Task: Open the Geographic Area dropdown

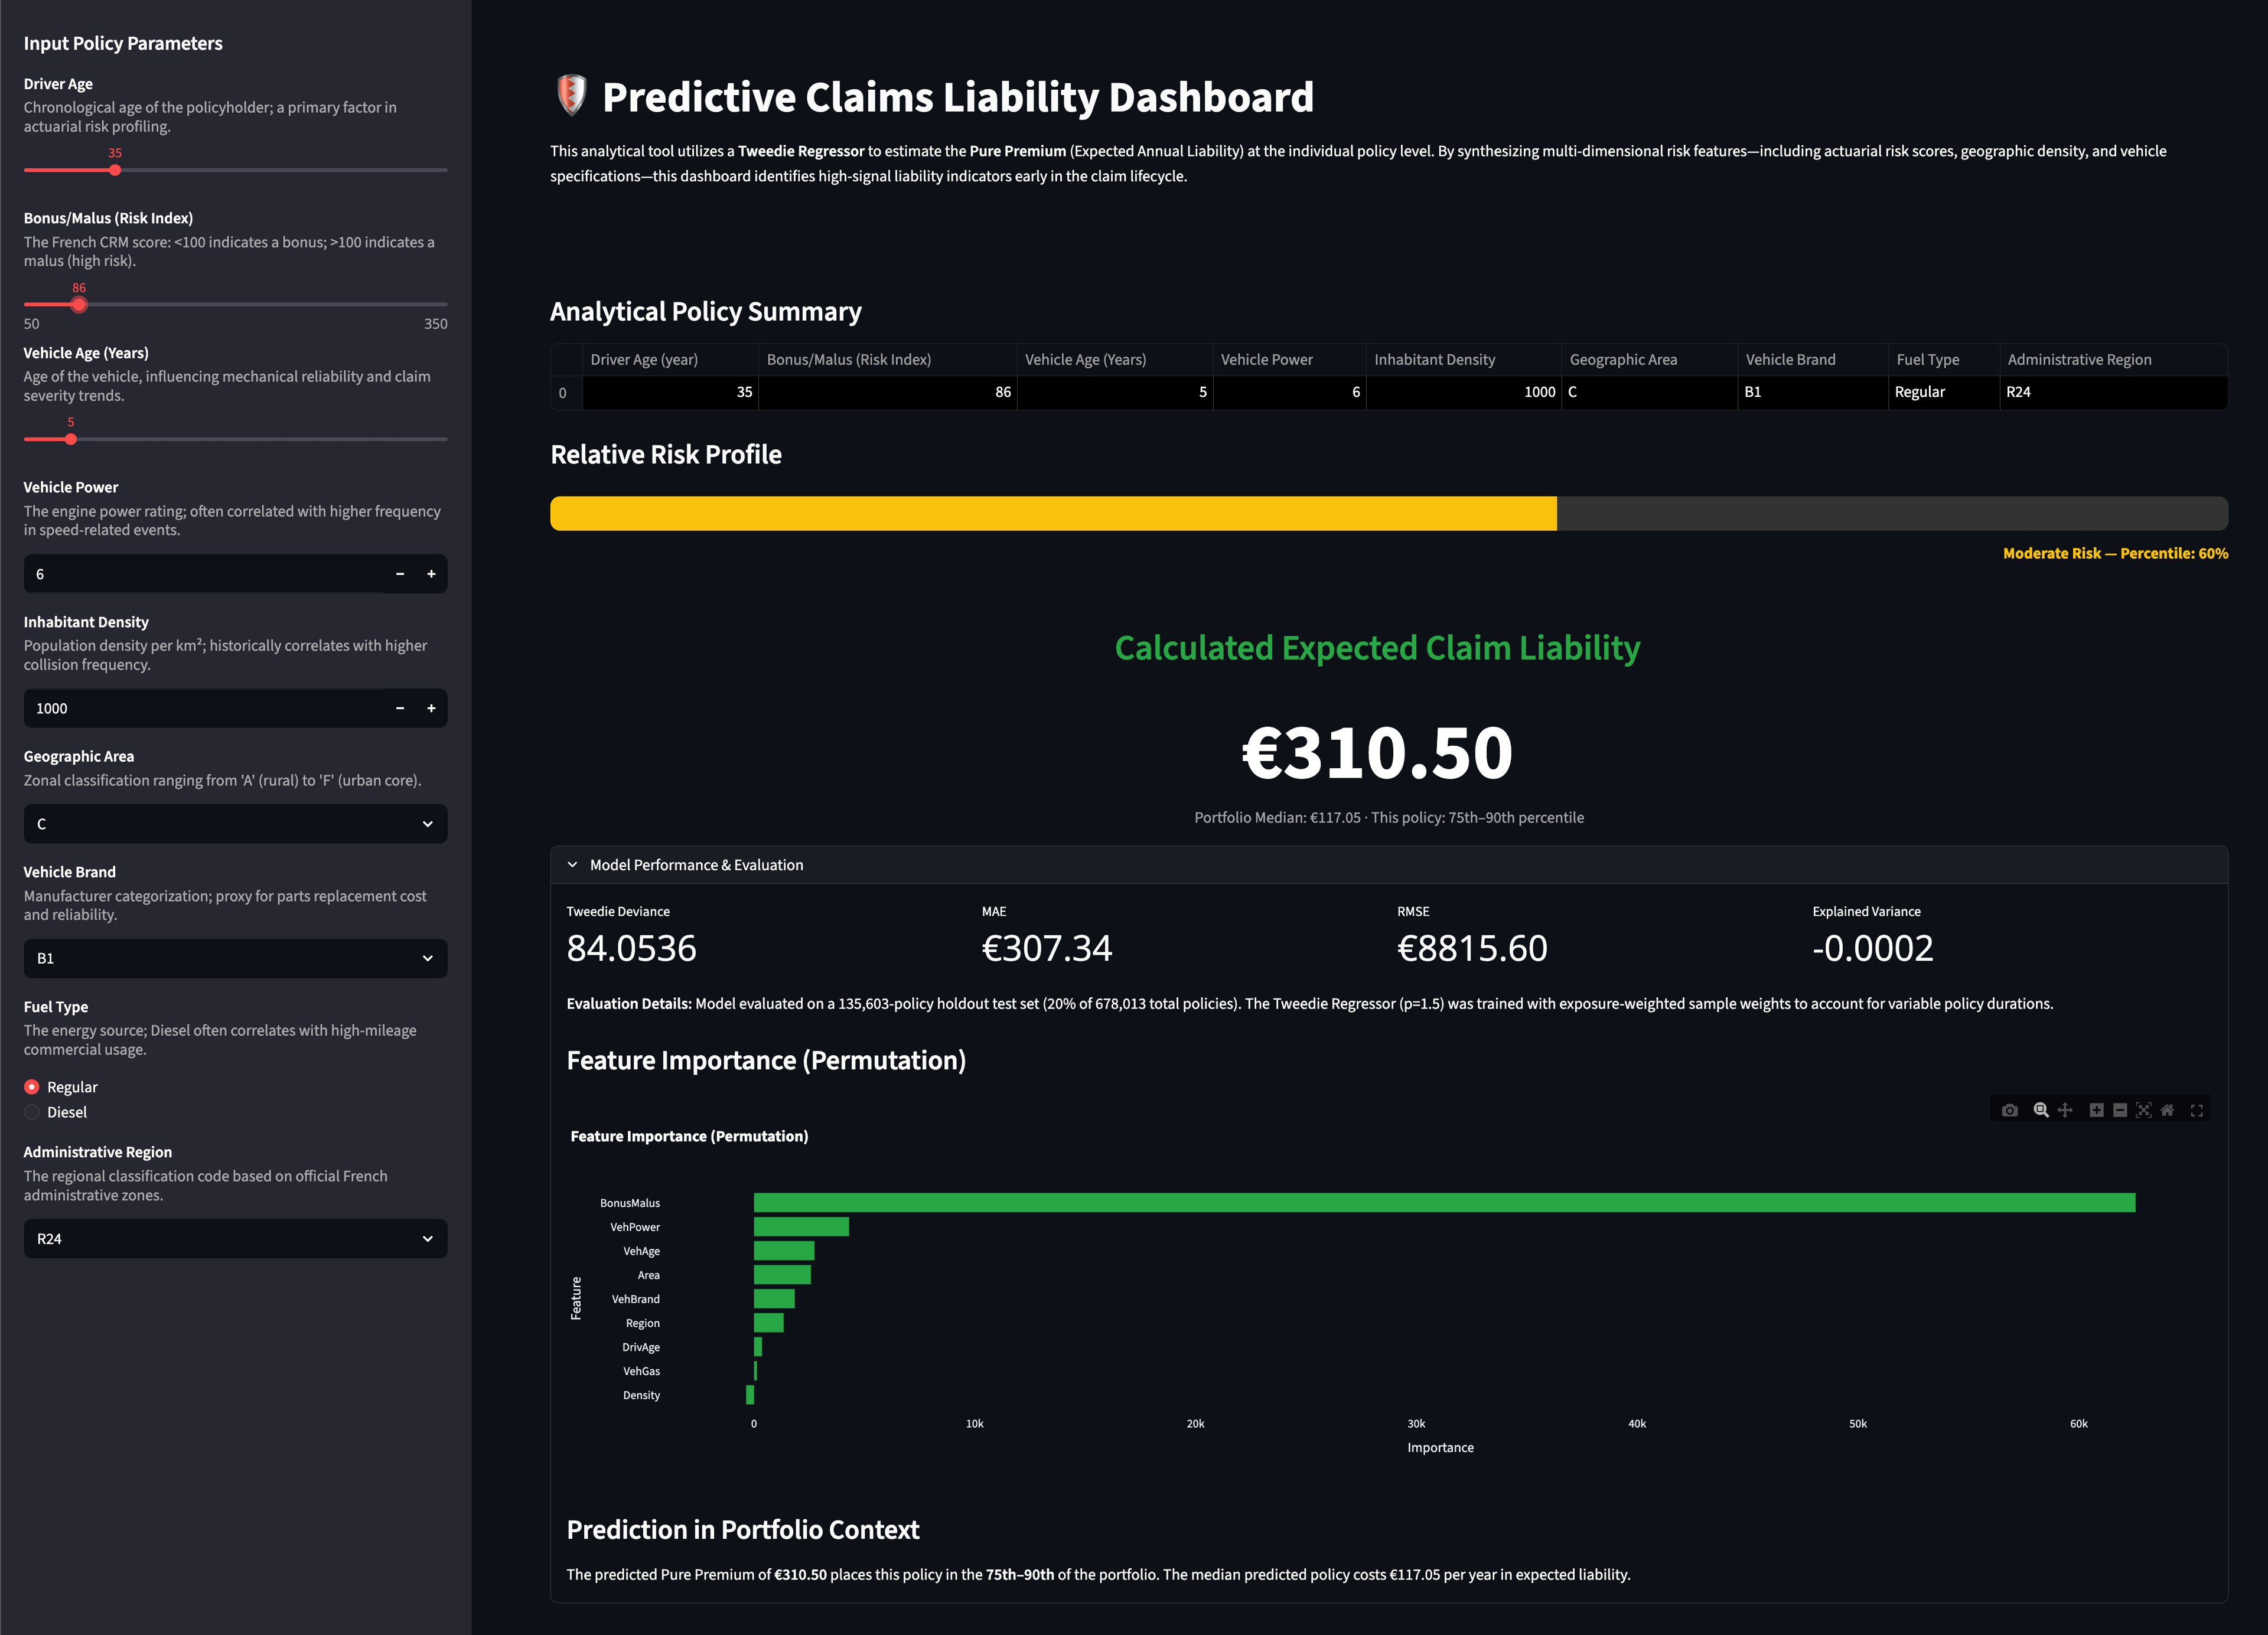Action: [x=234, y=823]
